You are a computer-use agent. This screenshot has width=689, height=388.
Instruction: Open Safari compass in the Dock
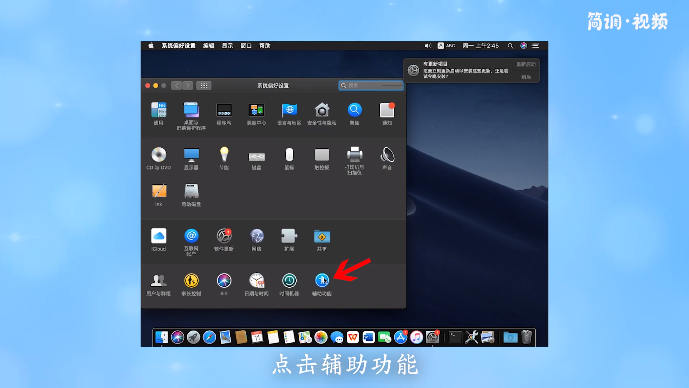tap(209, 337)
